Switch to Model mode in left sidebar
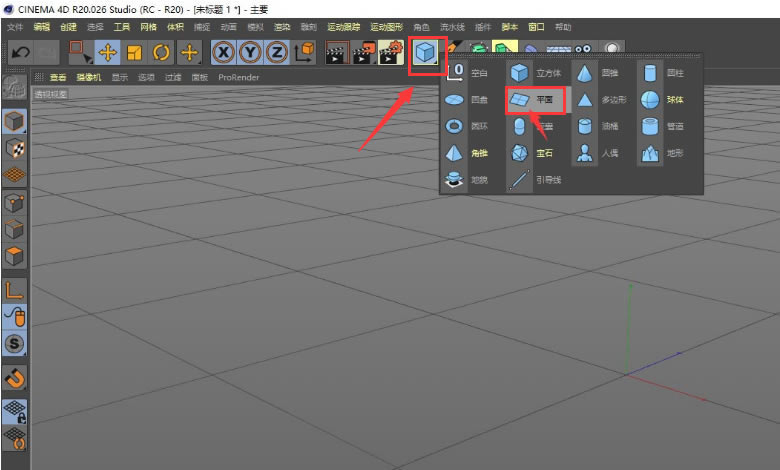 [14, 121]
